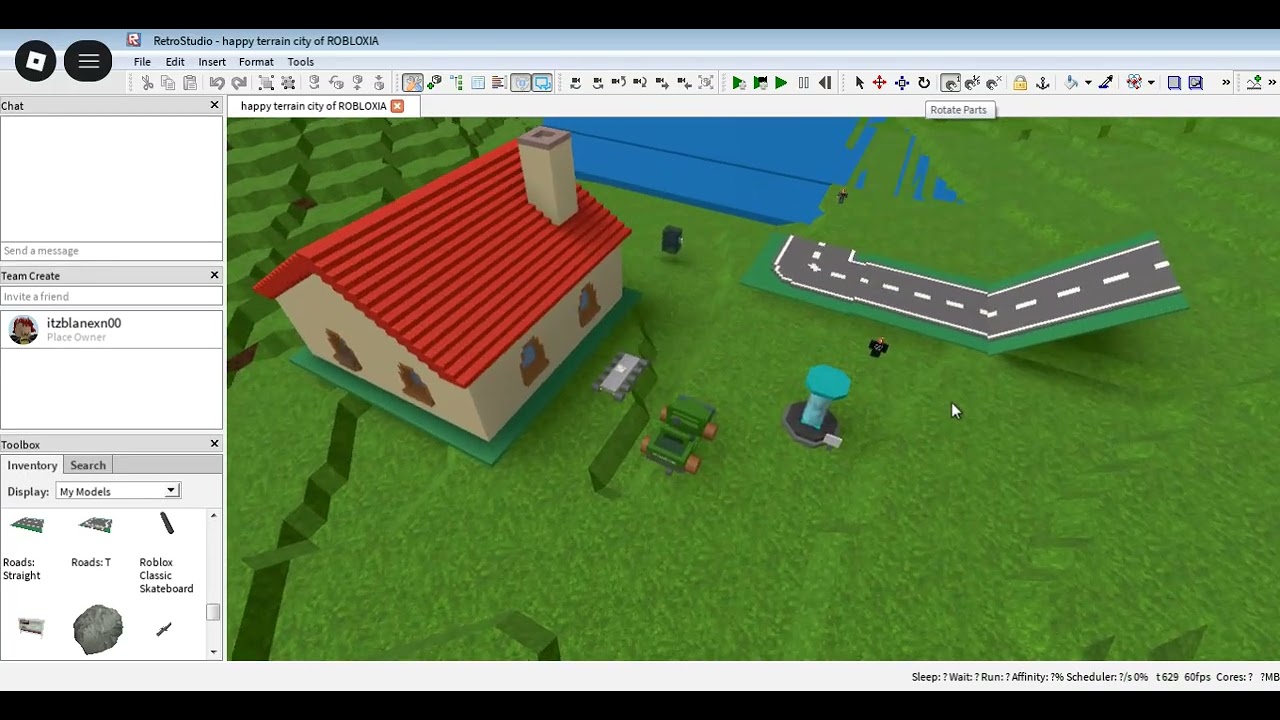1280x720 pixels.
Task: Open the terrain tool icon
Action: point(1254,83)
